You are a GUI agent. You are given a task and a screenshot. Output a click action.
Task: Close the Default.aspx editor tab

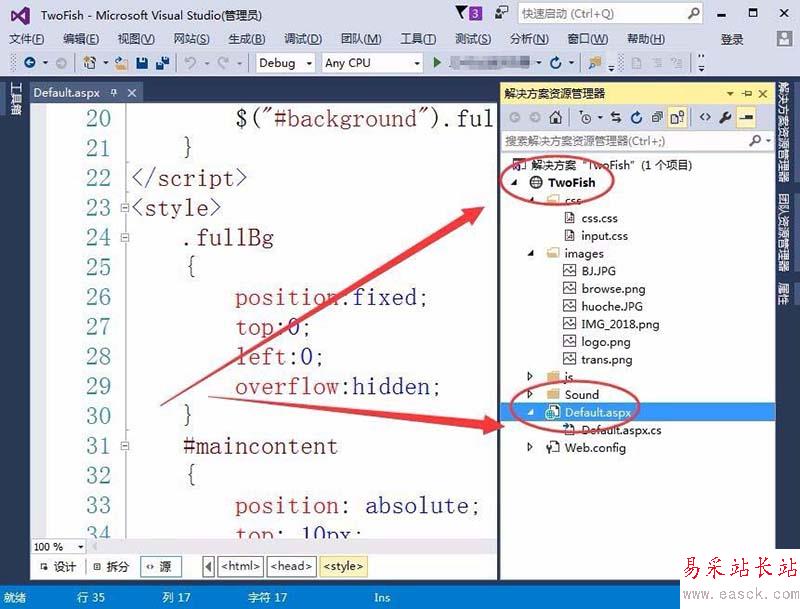[x=132, y=93]
